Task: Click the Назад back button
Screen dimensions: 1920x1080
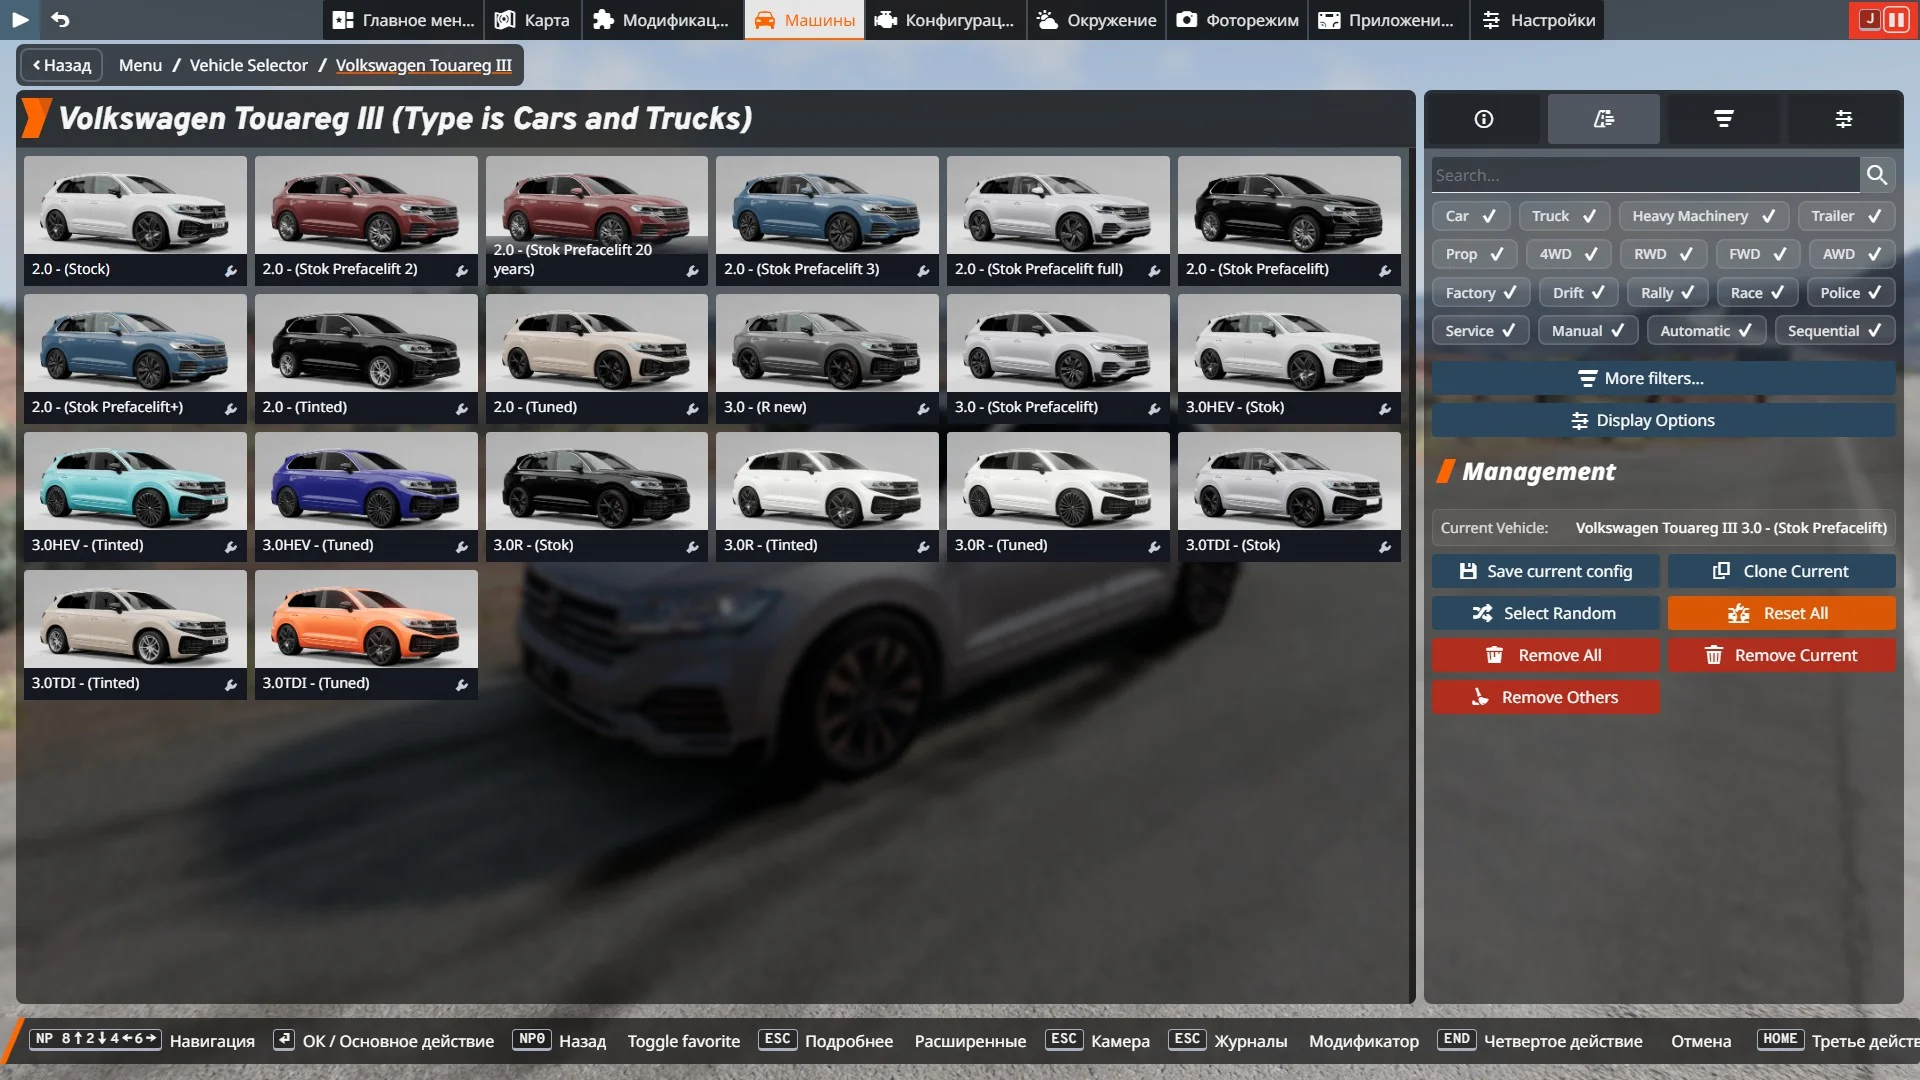Action: click(62, 65)
